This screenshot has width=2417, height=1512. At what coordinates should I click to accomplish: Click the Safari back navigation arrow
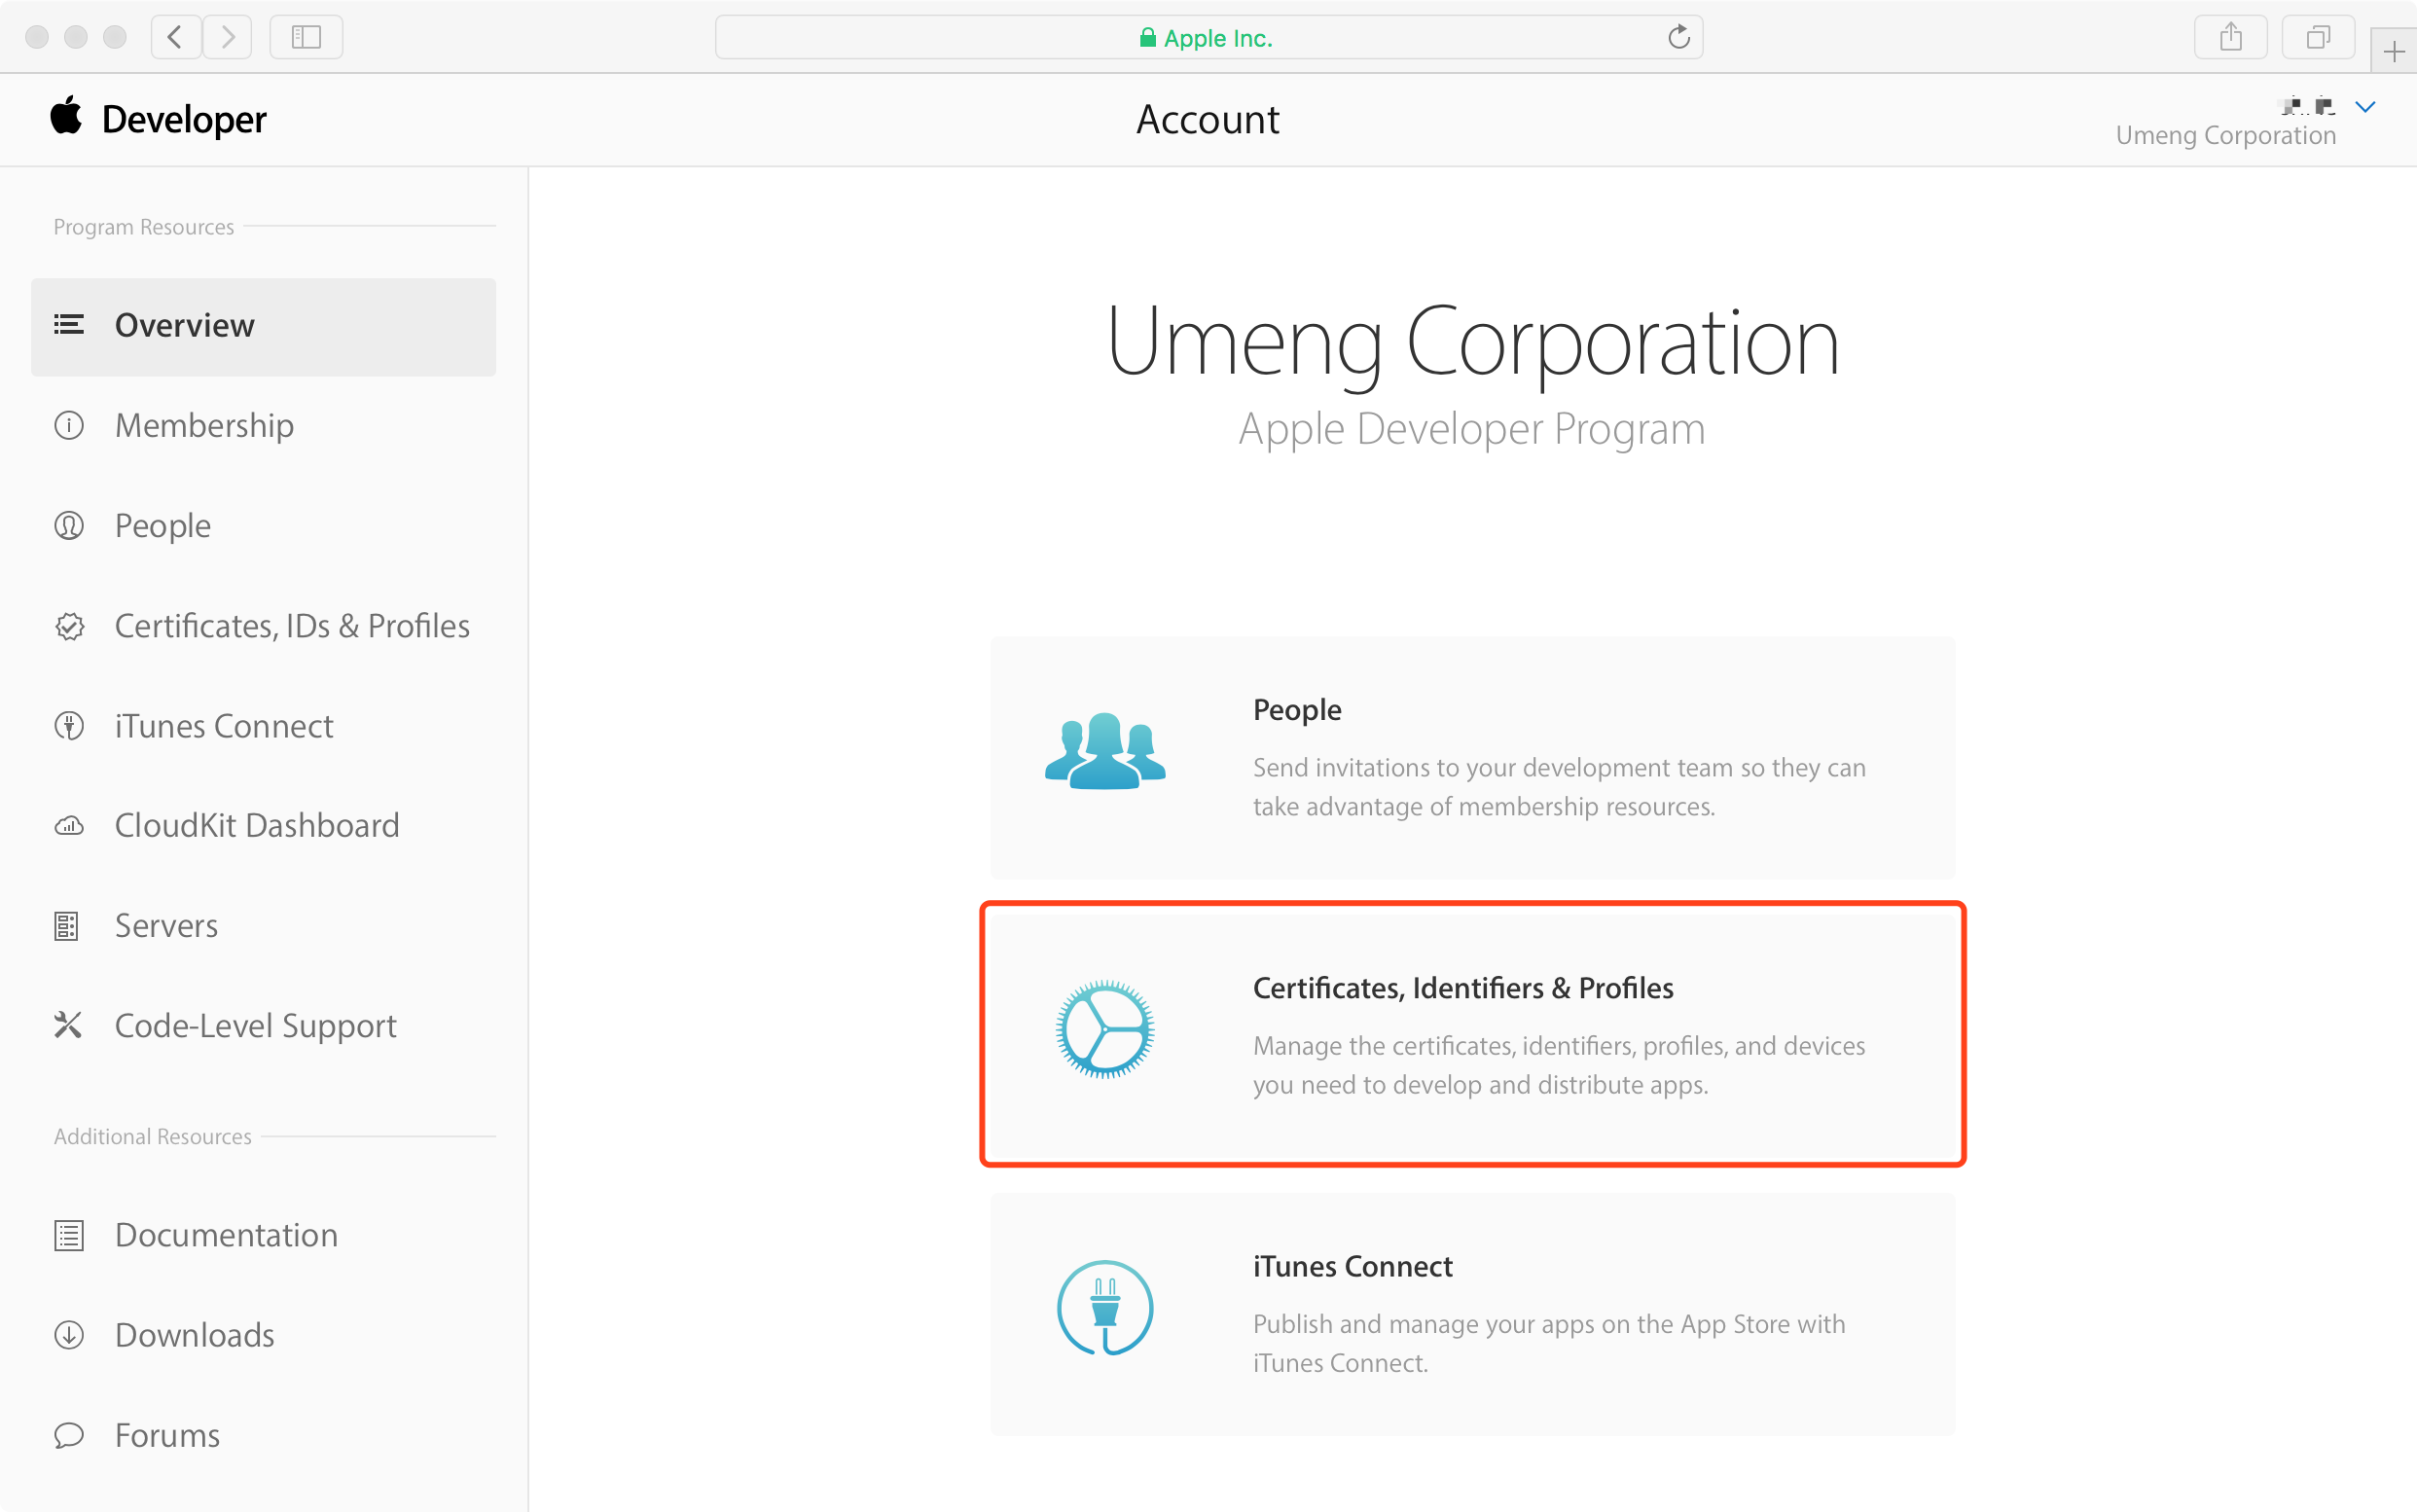176,37
